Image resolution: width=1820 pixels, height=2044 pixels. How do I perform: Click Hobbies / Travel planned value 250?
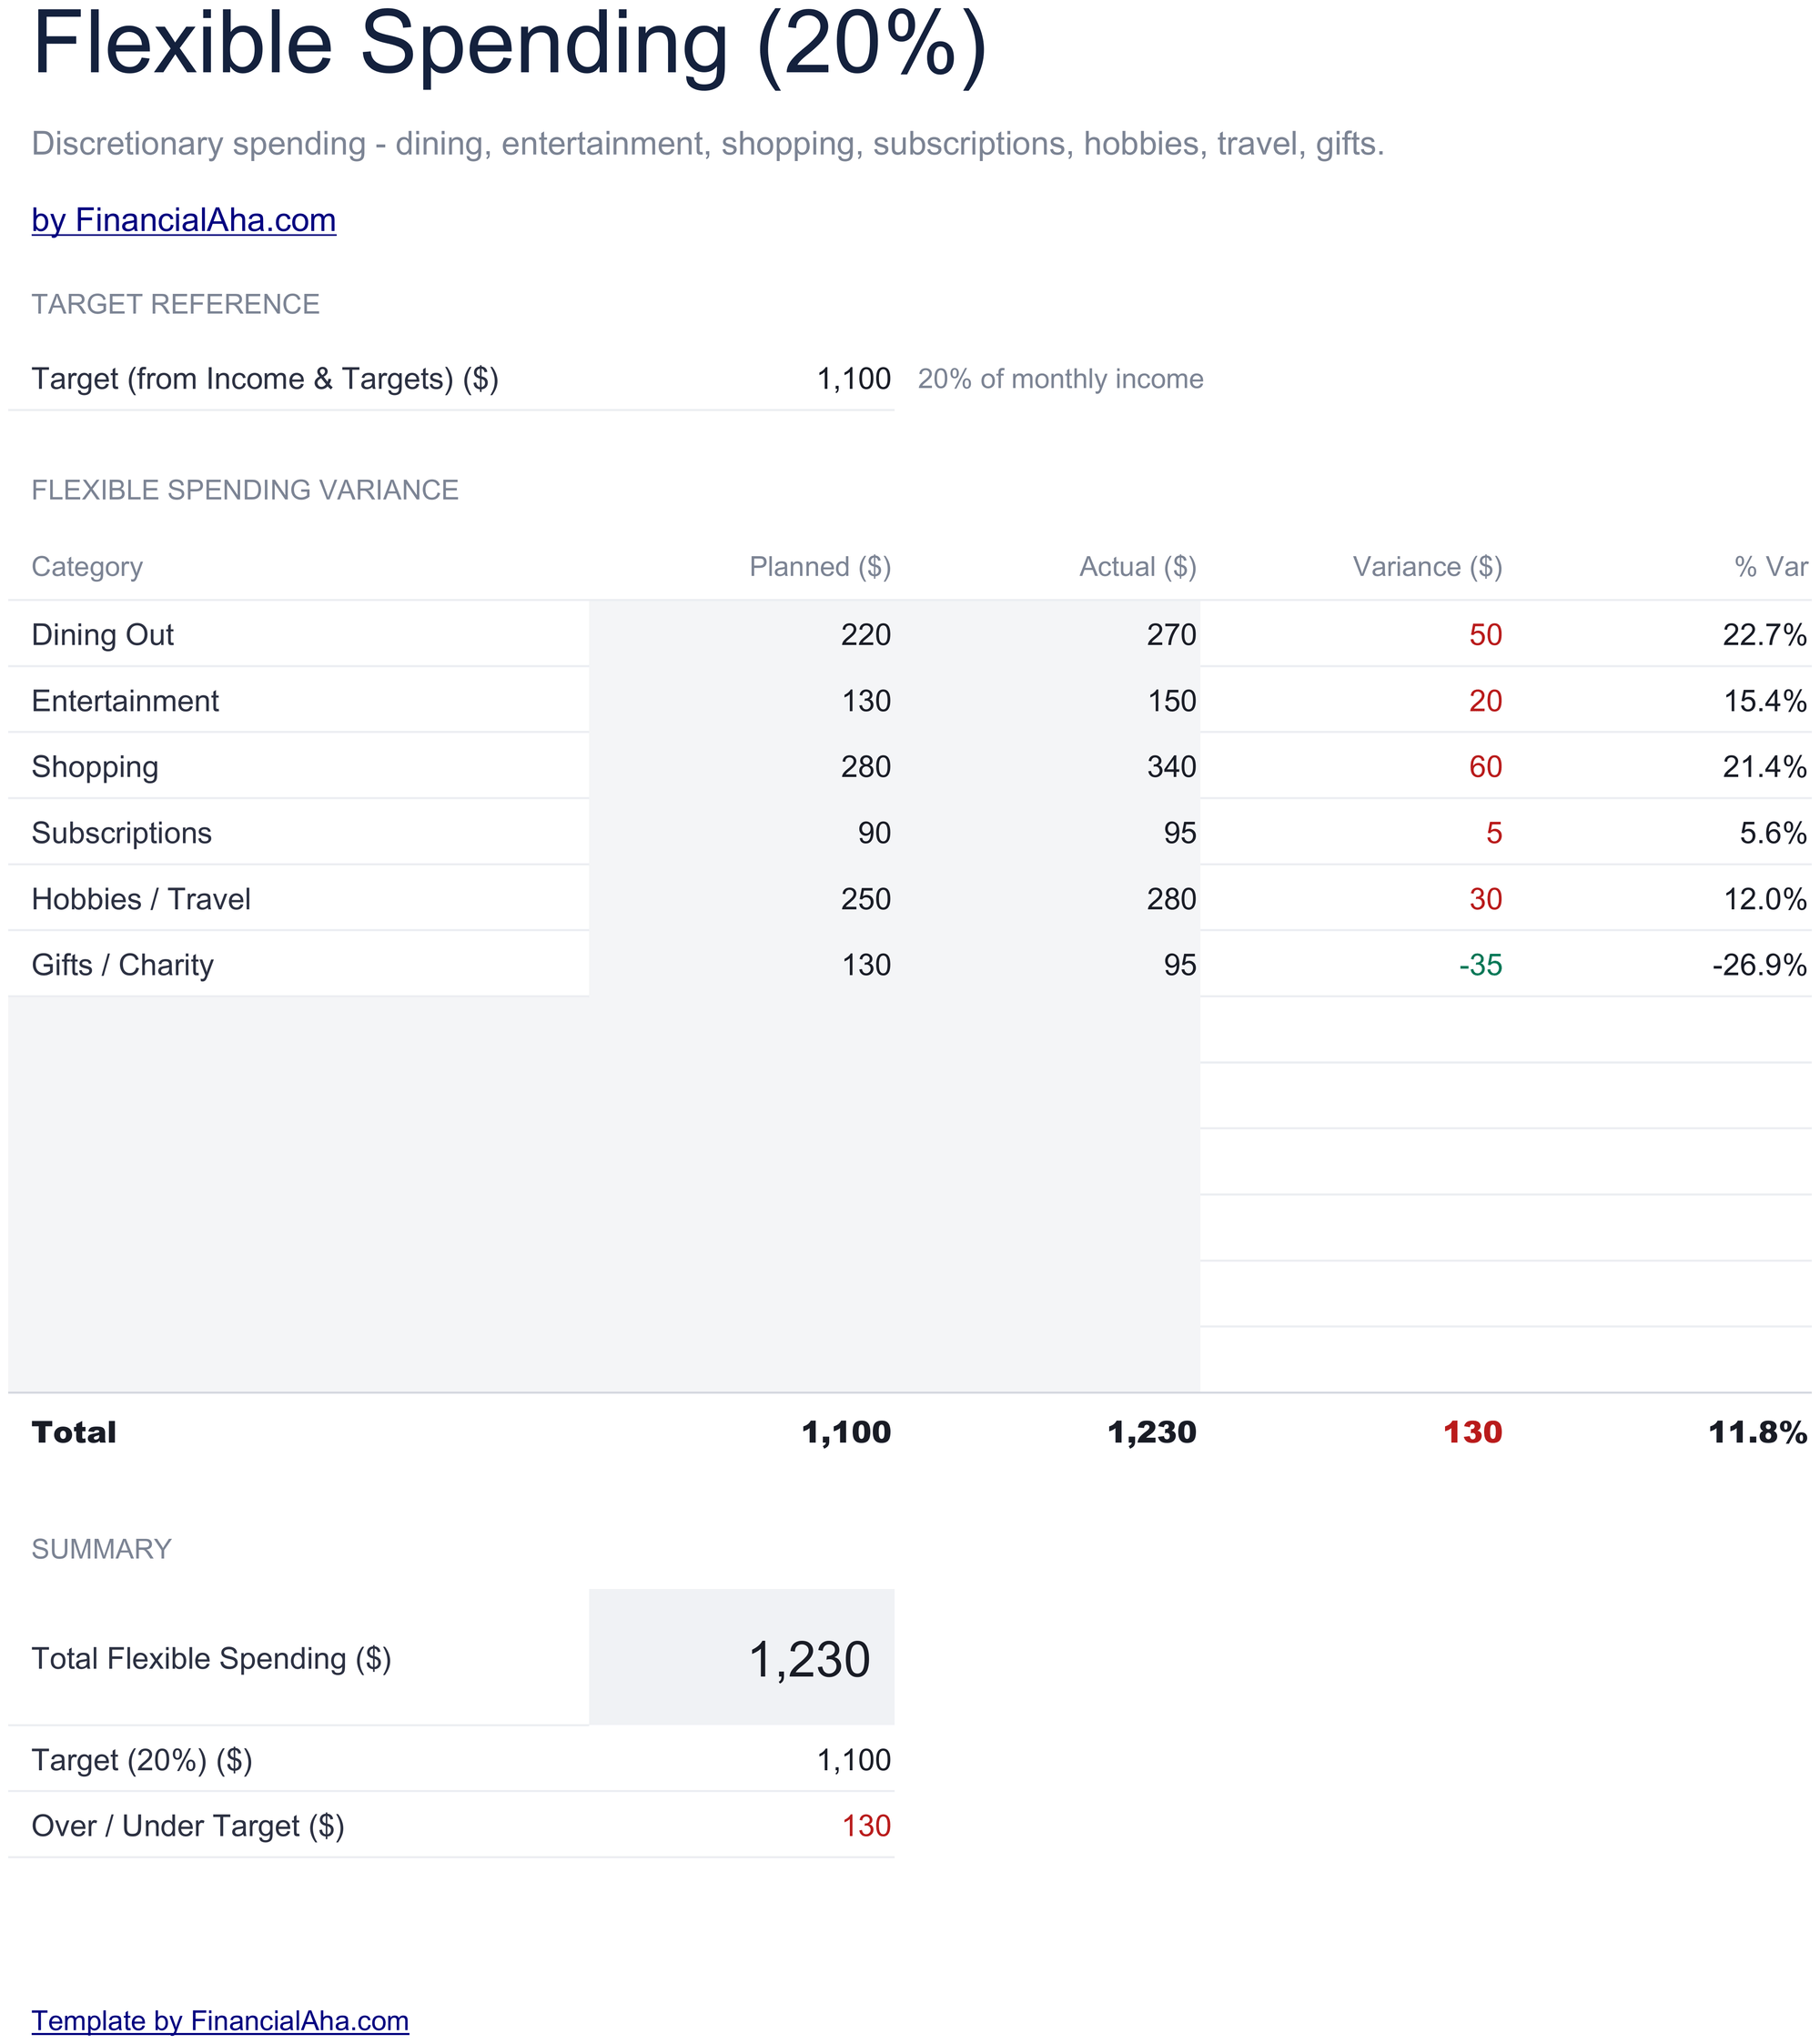(x=865, y=899)
